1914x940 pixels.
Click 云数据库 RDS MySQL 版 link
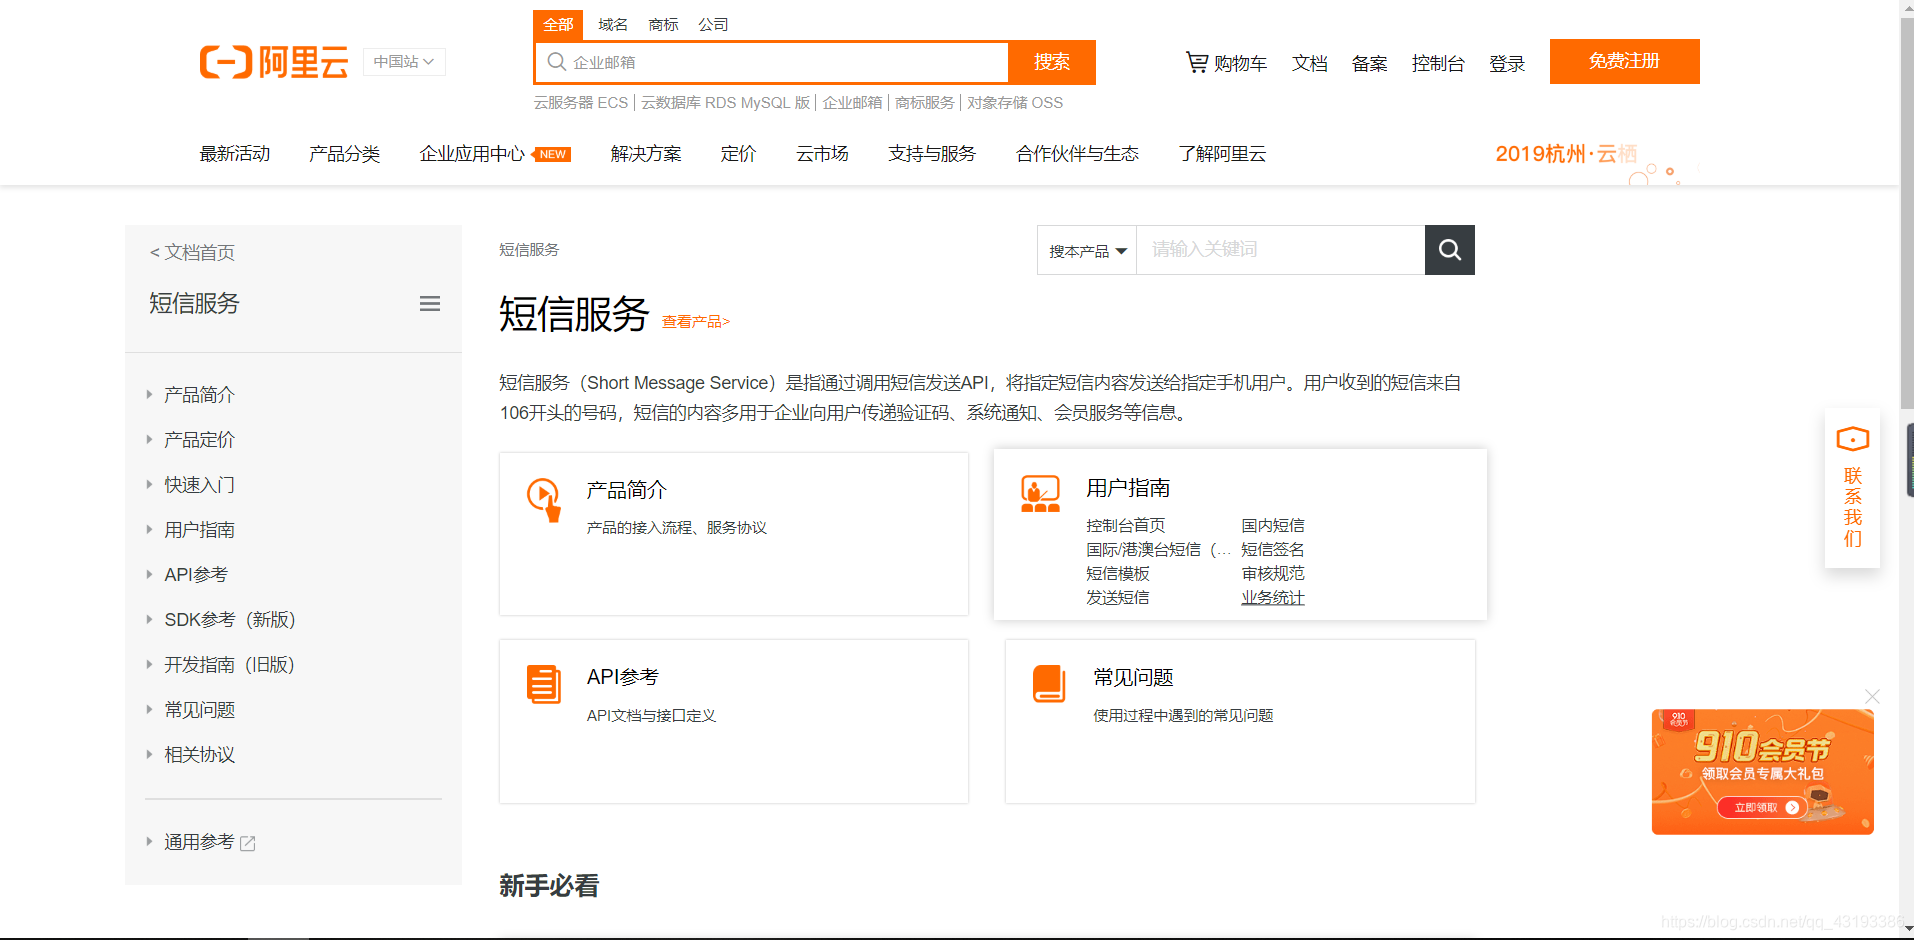pos(725,103)
